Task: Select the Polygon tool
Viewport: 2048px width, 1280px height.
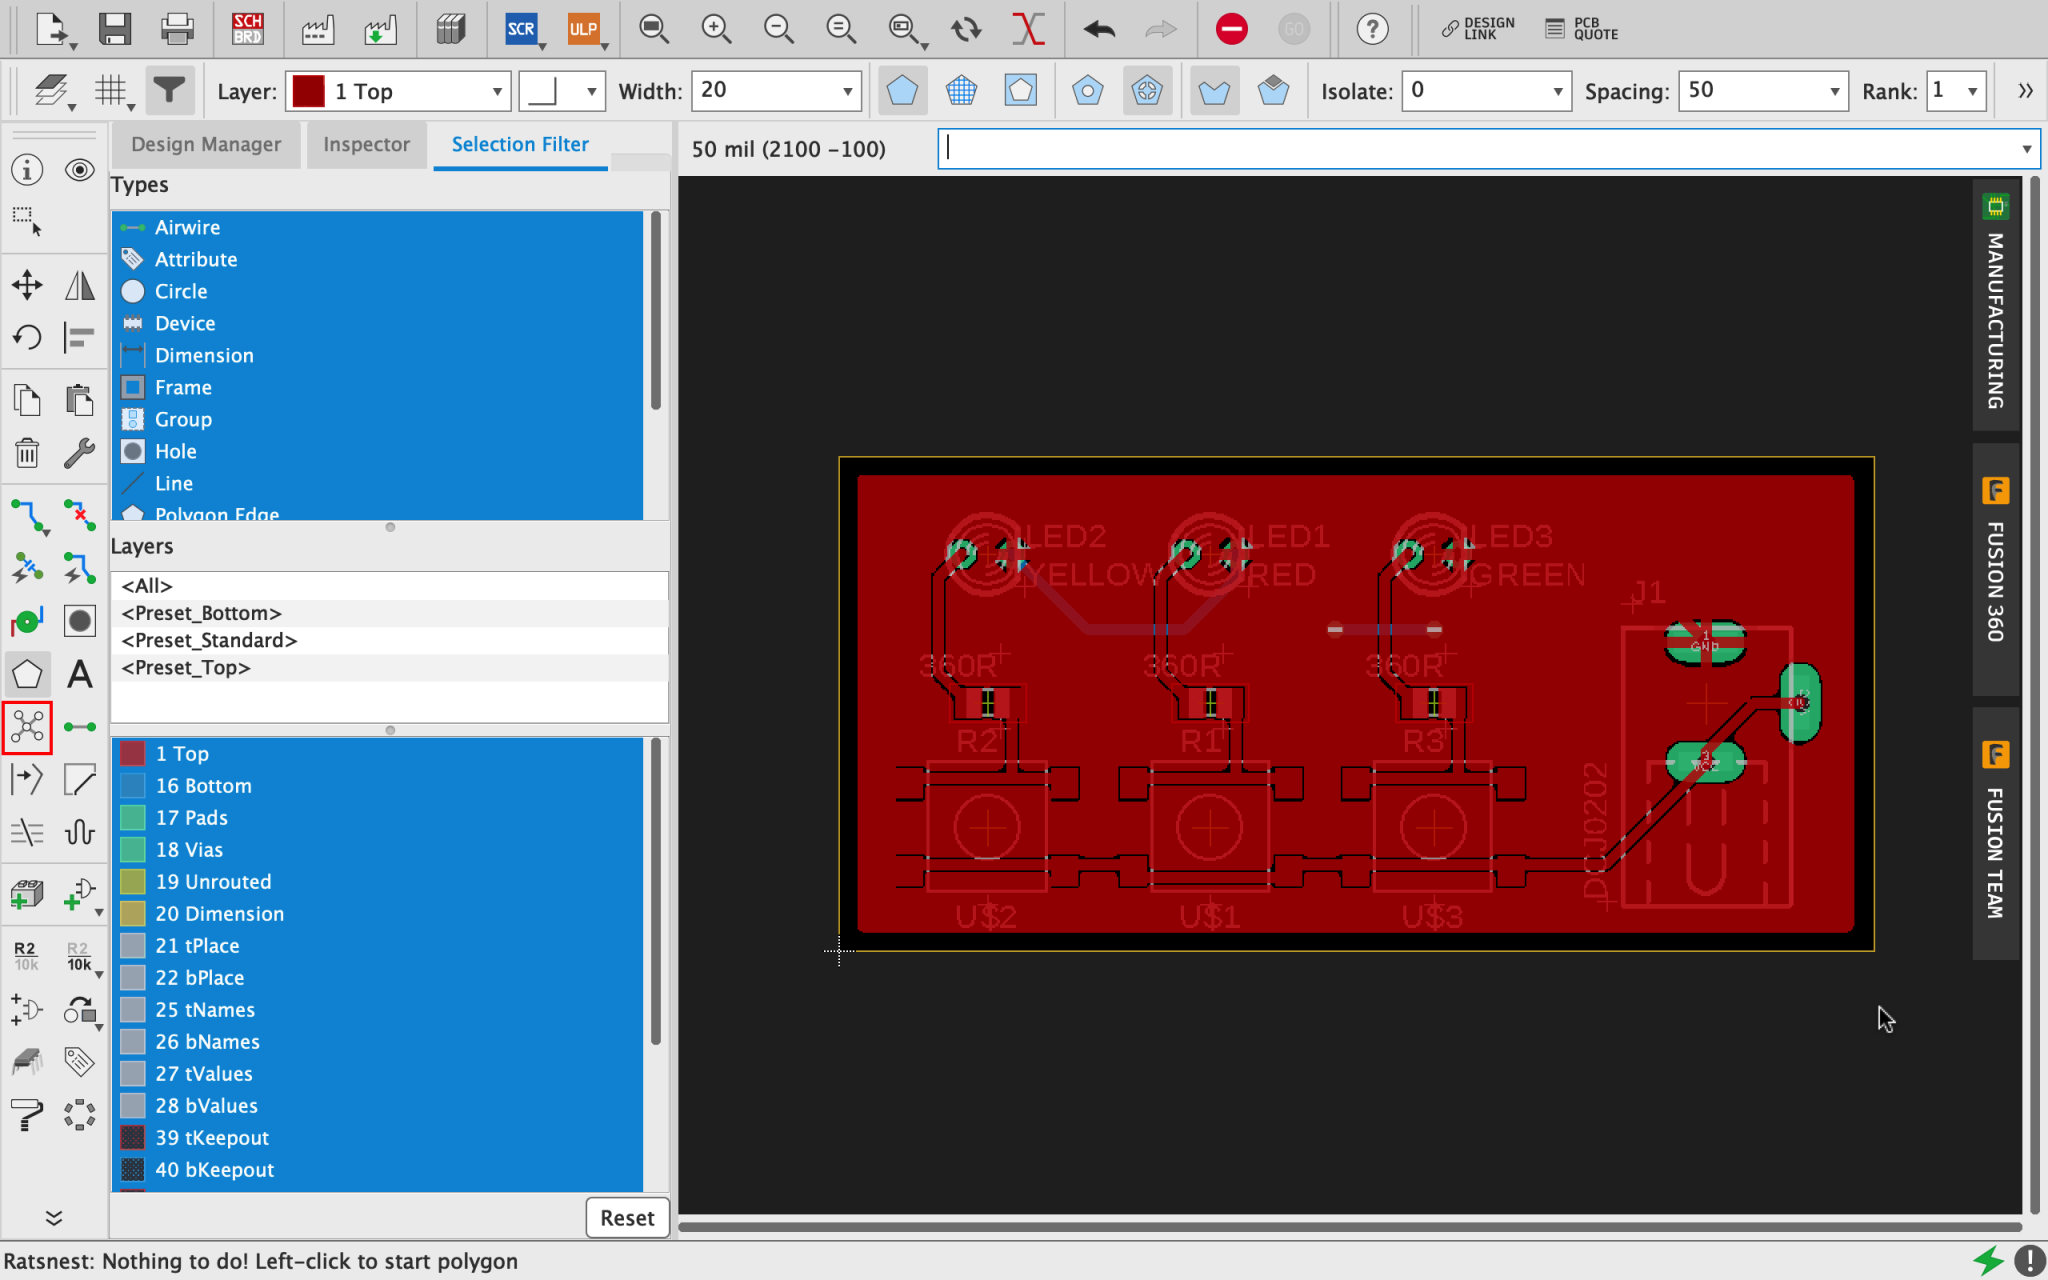Action: [27, 674]
